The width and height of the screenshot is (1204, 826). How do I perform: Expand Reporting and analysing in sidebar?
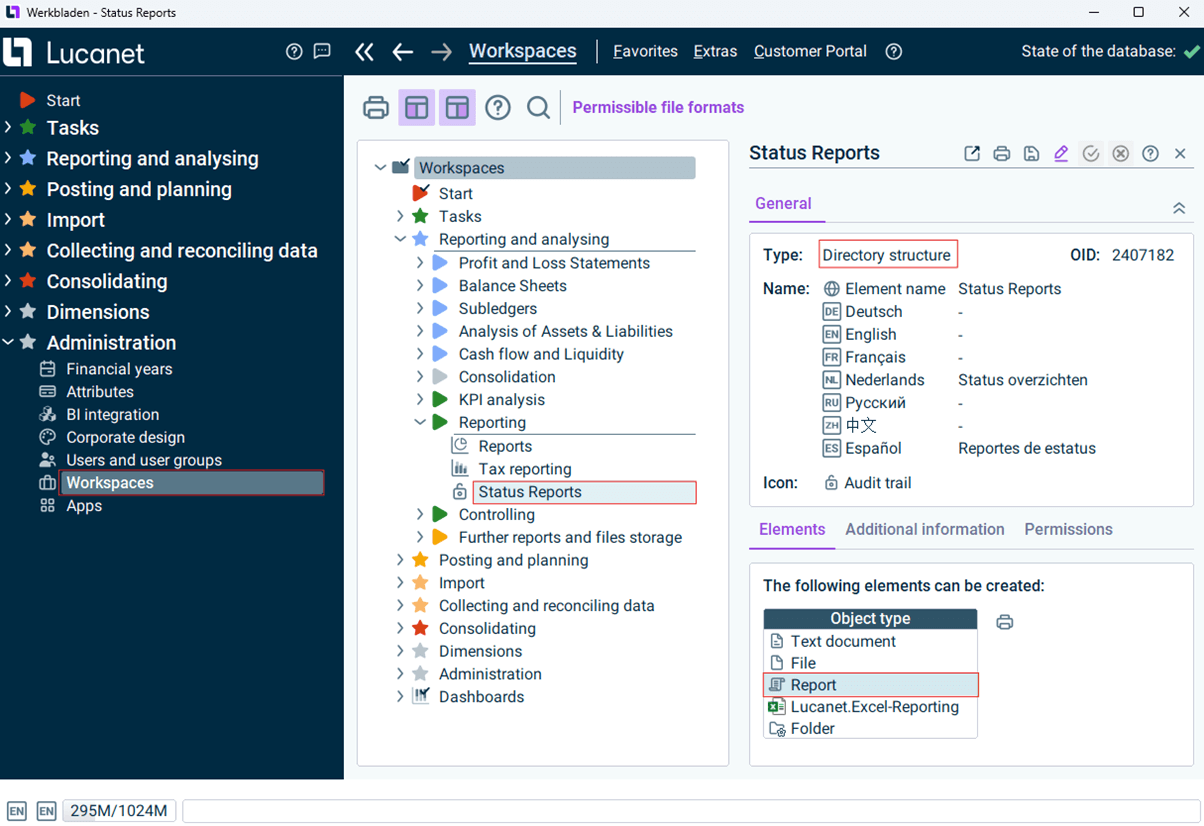click(8, 158)
